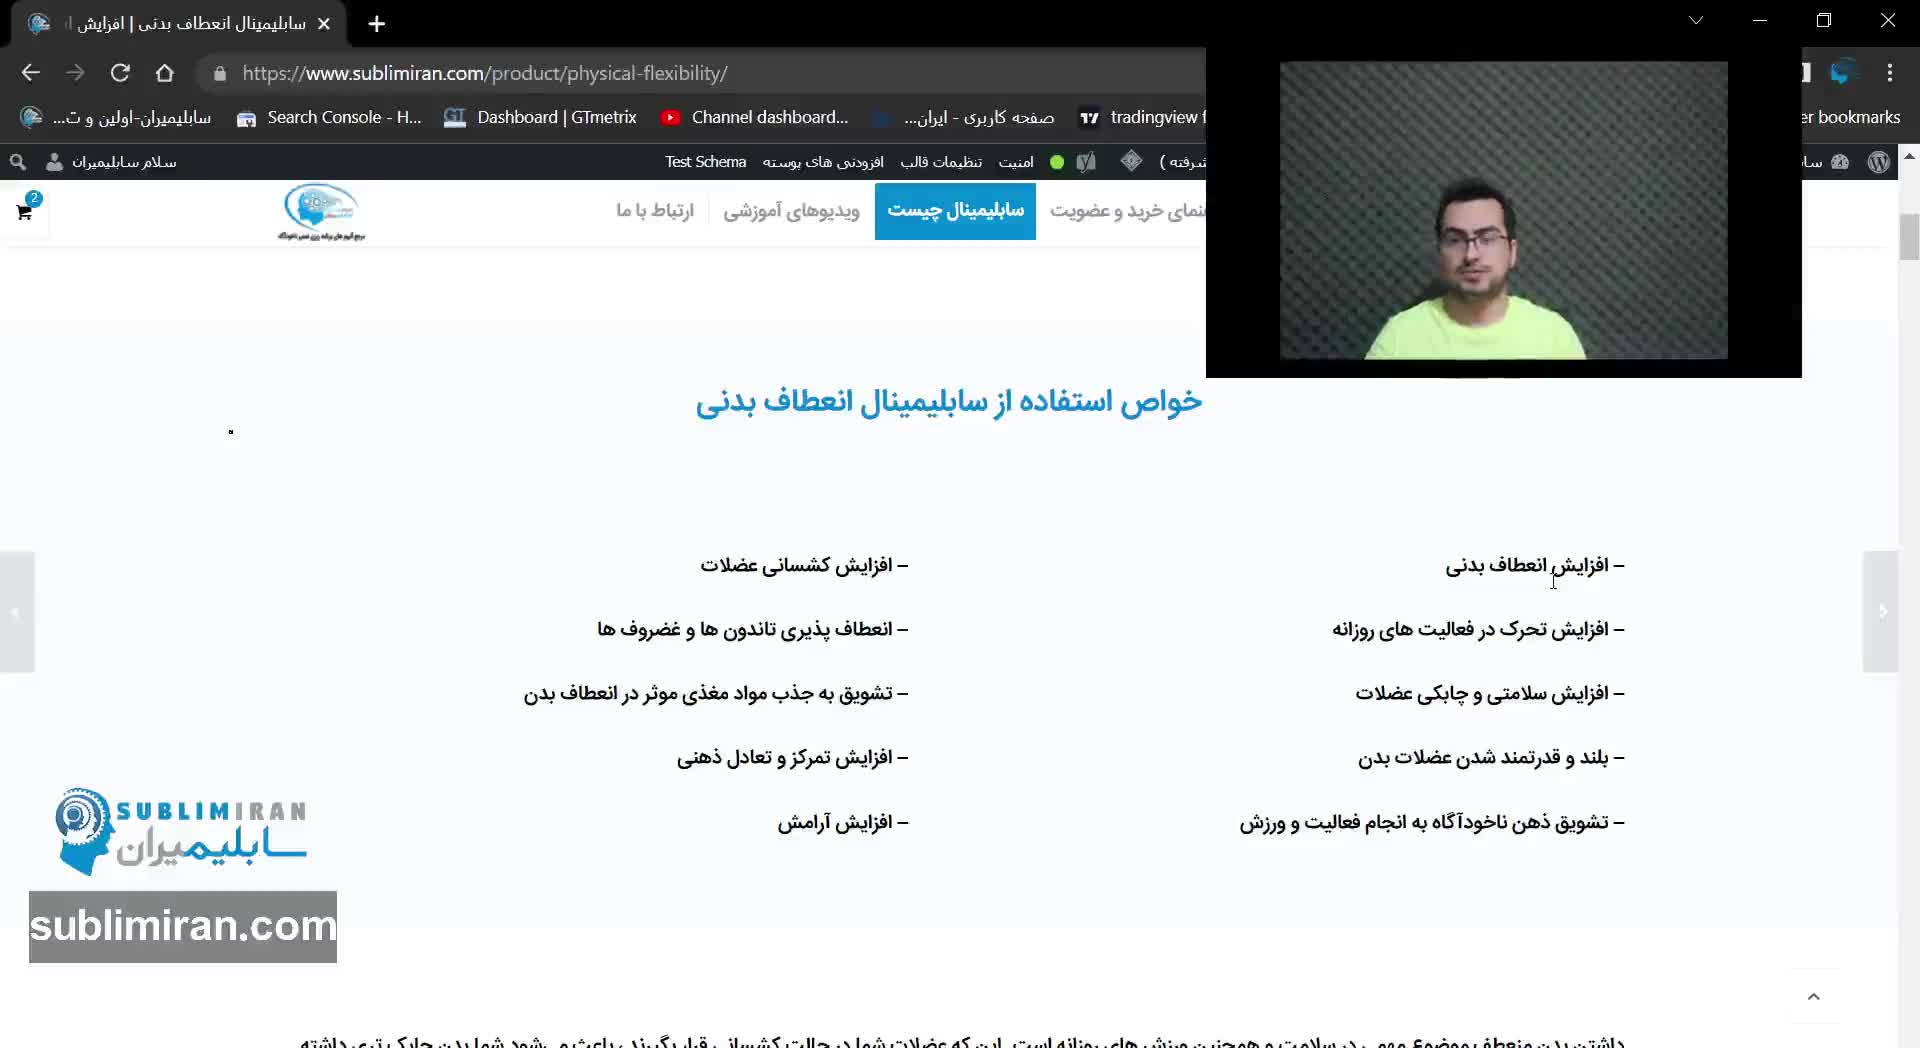Image resolution: width=1920 pixels, height=1048 pixels.
Task: Open Chrome three-dot menu
Action: pyautogui.click(x=1889, y=73)
